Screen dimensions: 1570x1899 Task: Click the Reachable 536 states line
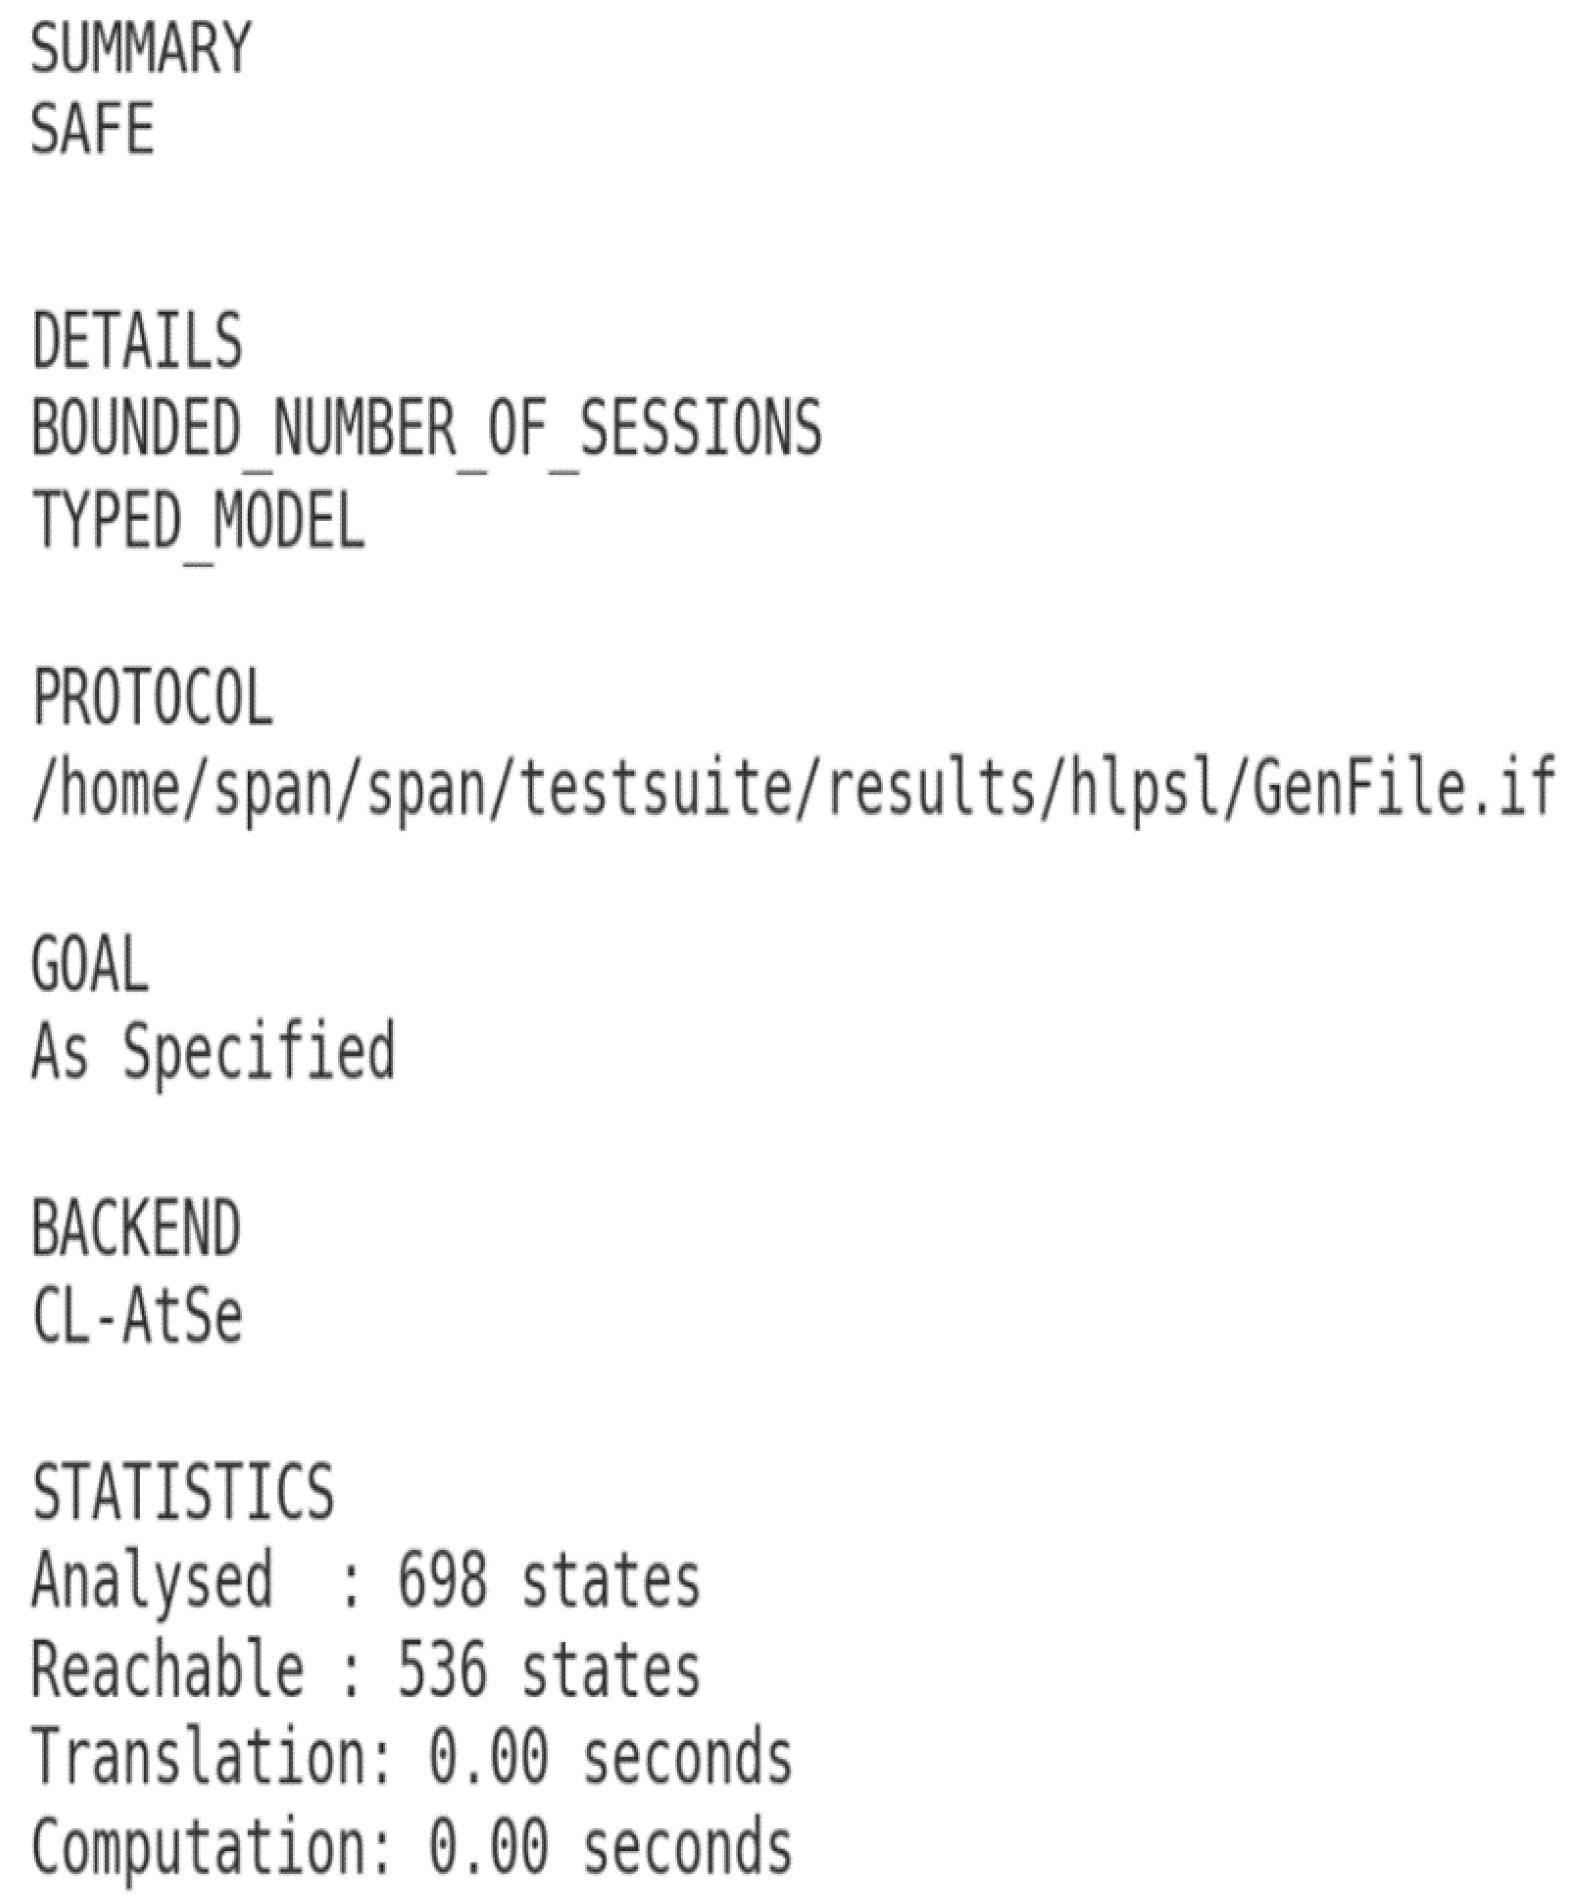pos(366,1668)
